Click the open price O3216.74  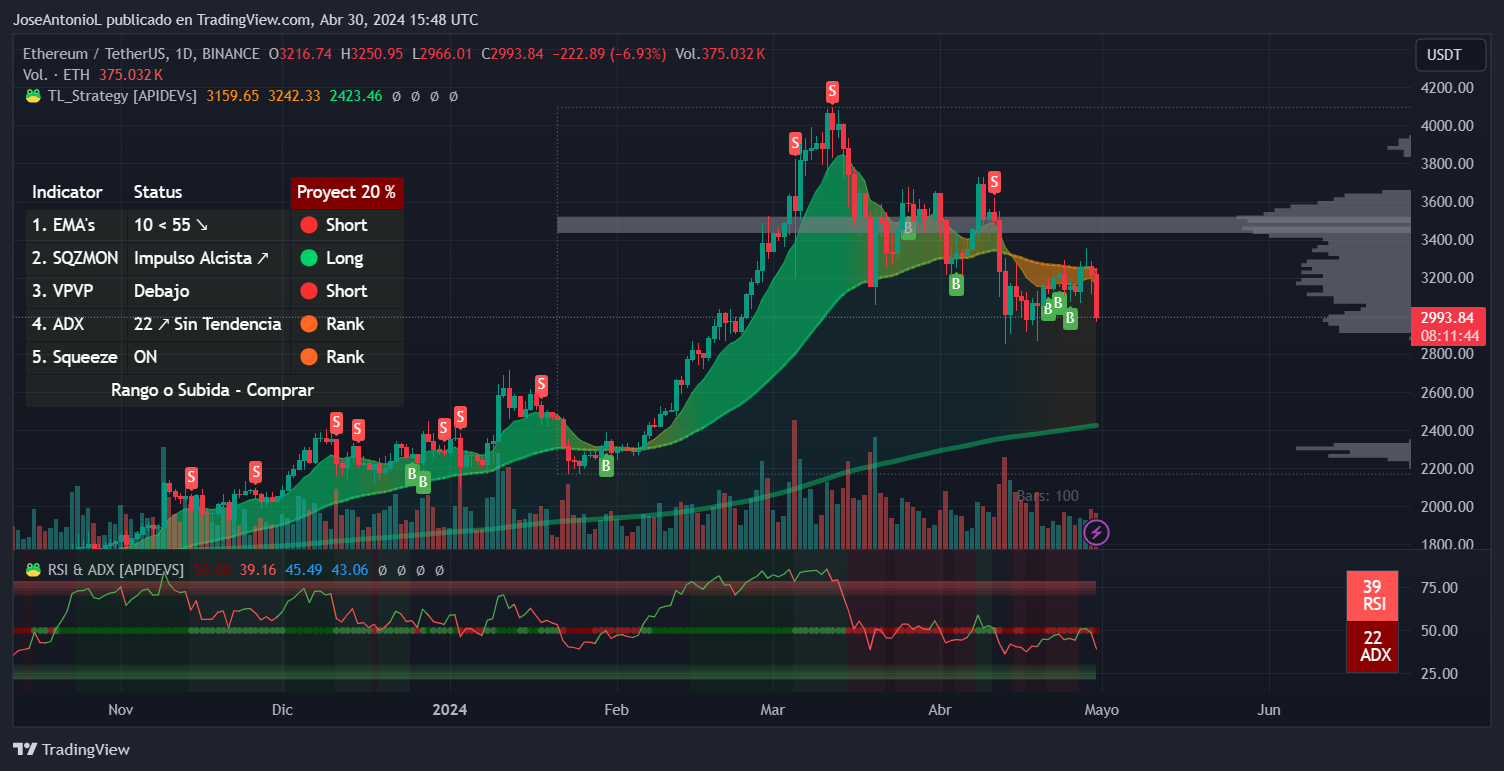click(x=298, y=54)
